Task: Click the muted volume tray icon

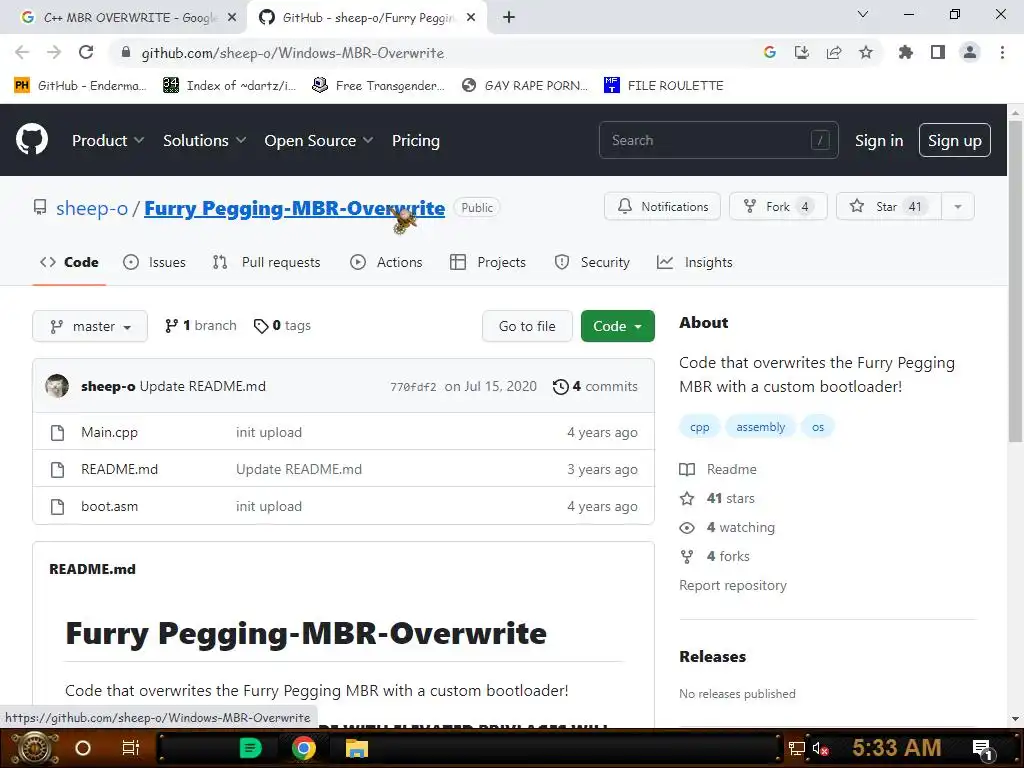Action: [820, 748]
